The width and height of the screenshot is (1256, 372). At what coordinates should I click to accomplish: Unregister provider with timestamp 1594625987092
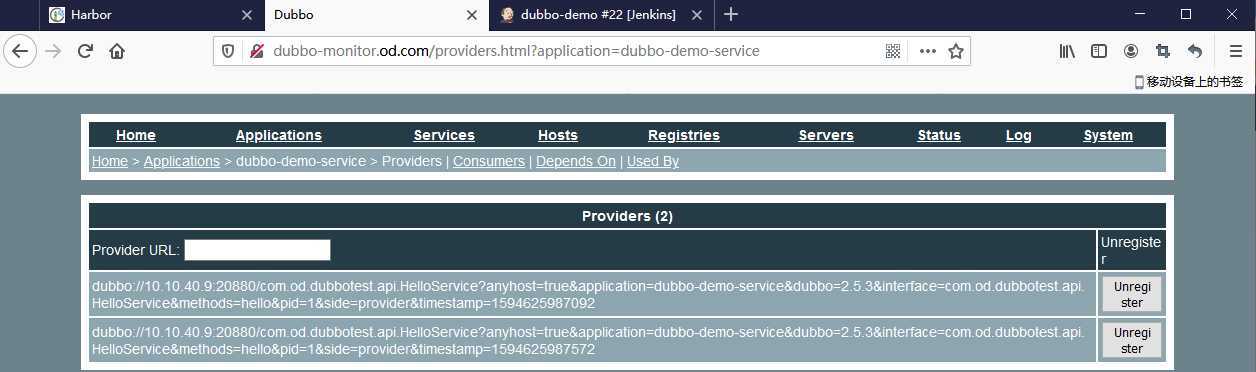[1132, 294]
